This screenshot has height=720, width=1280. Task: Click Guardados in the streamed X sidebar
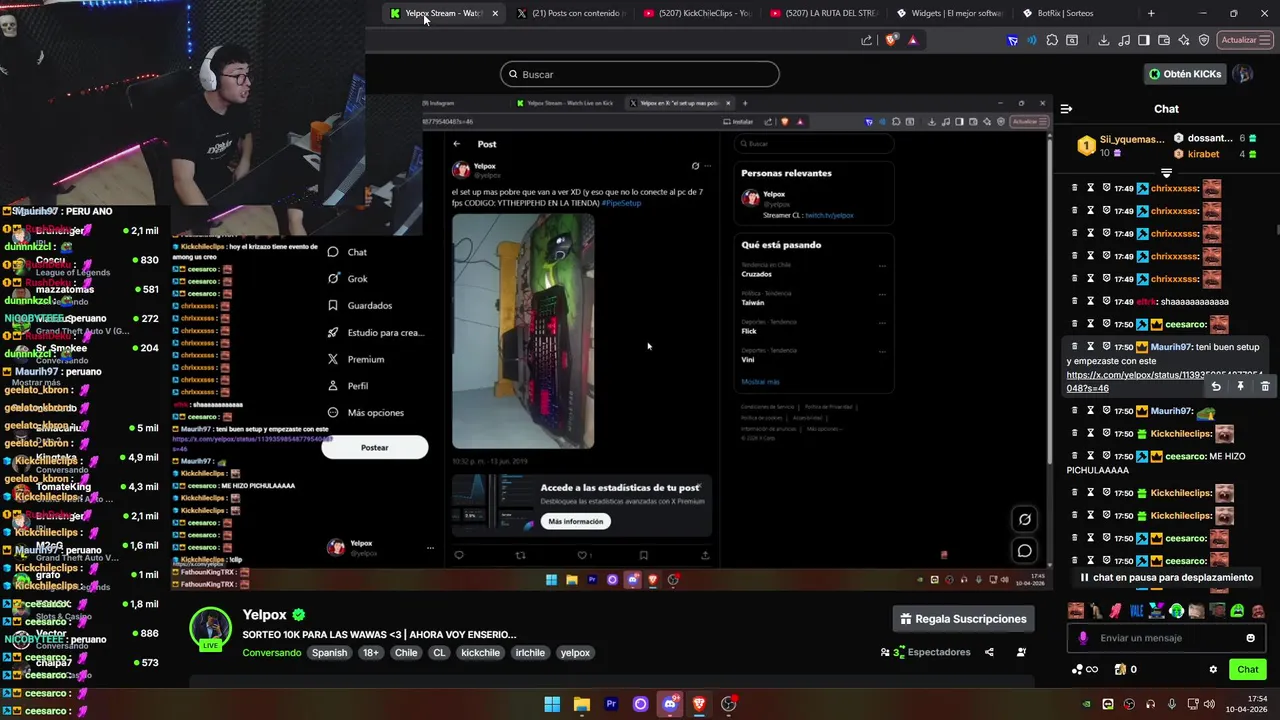369,305
